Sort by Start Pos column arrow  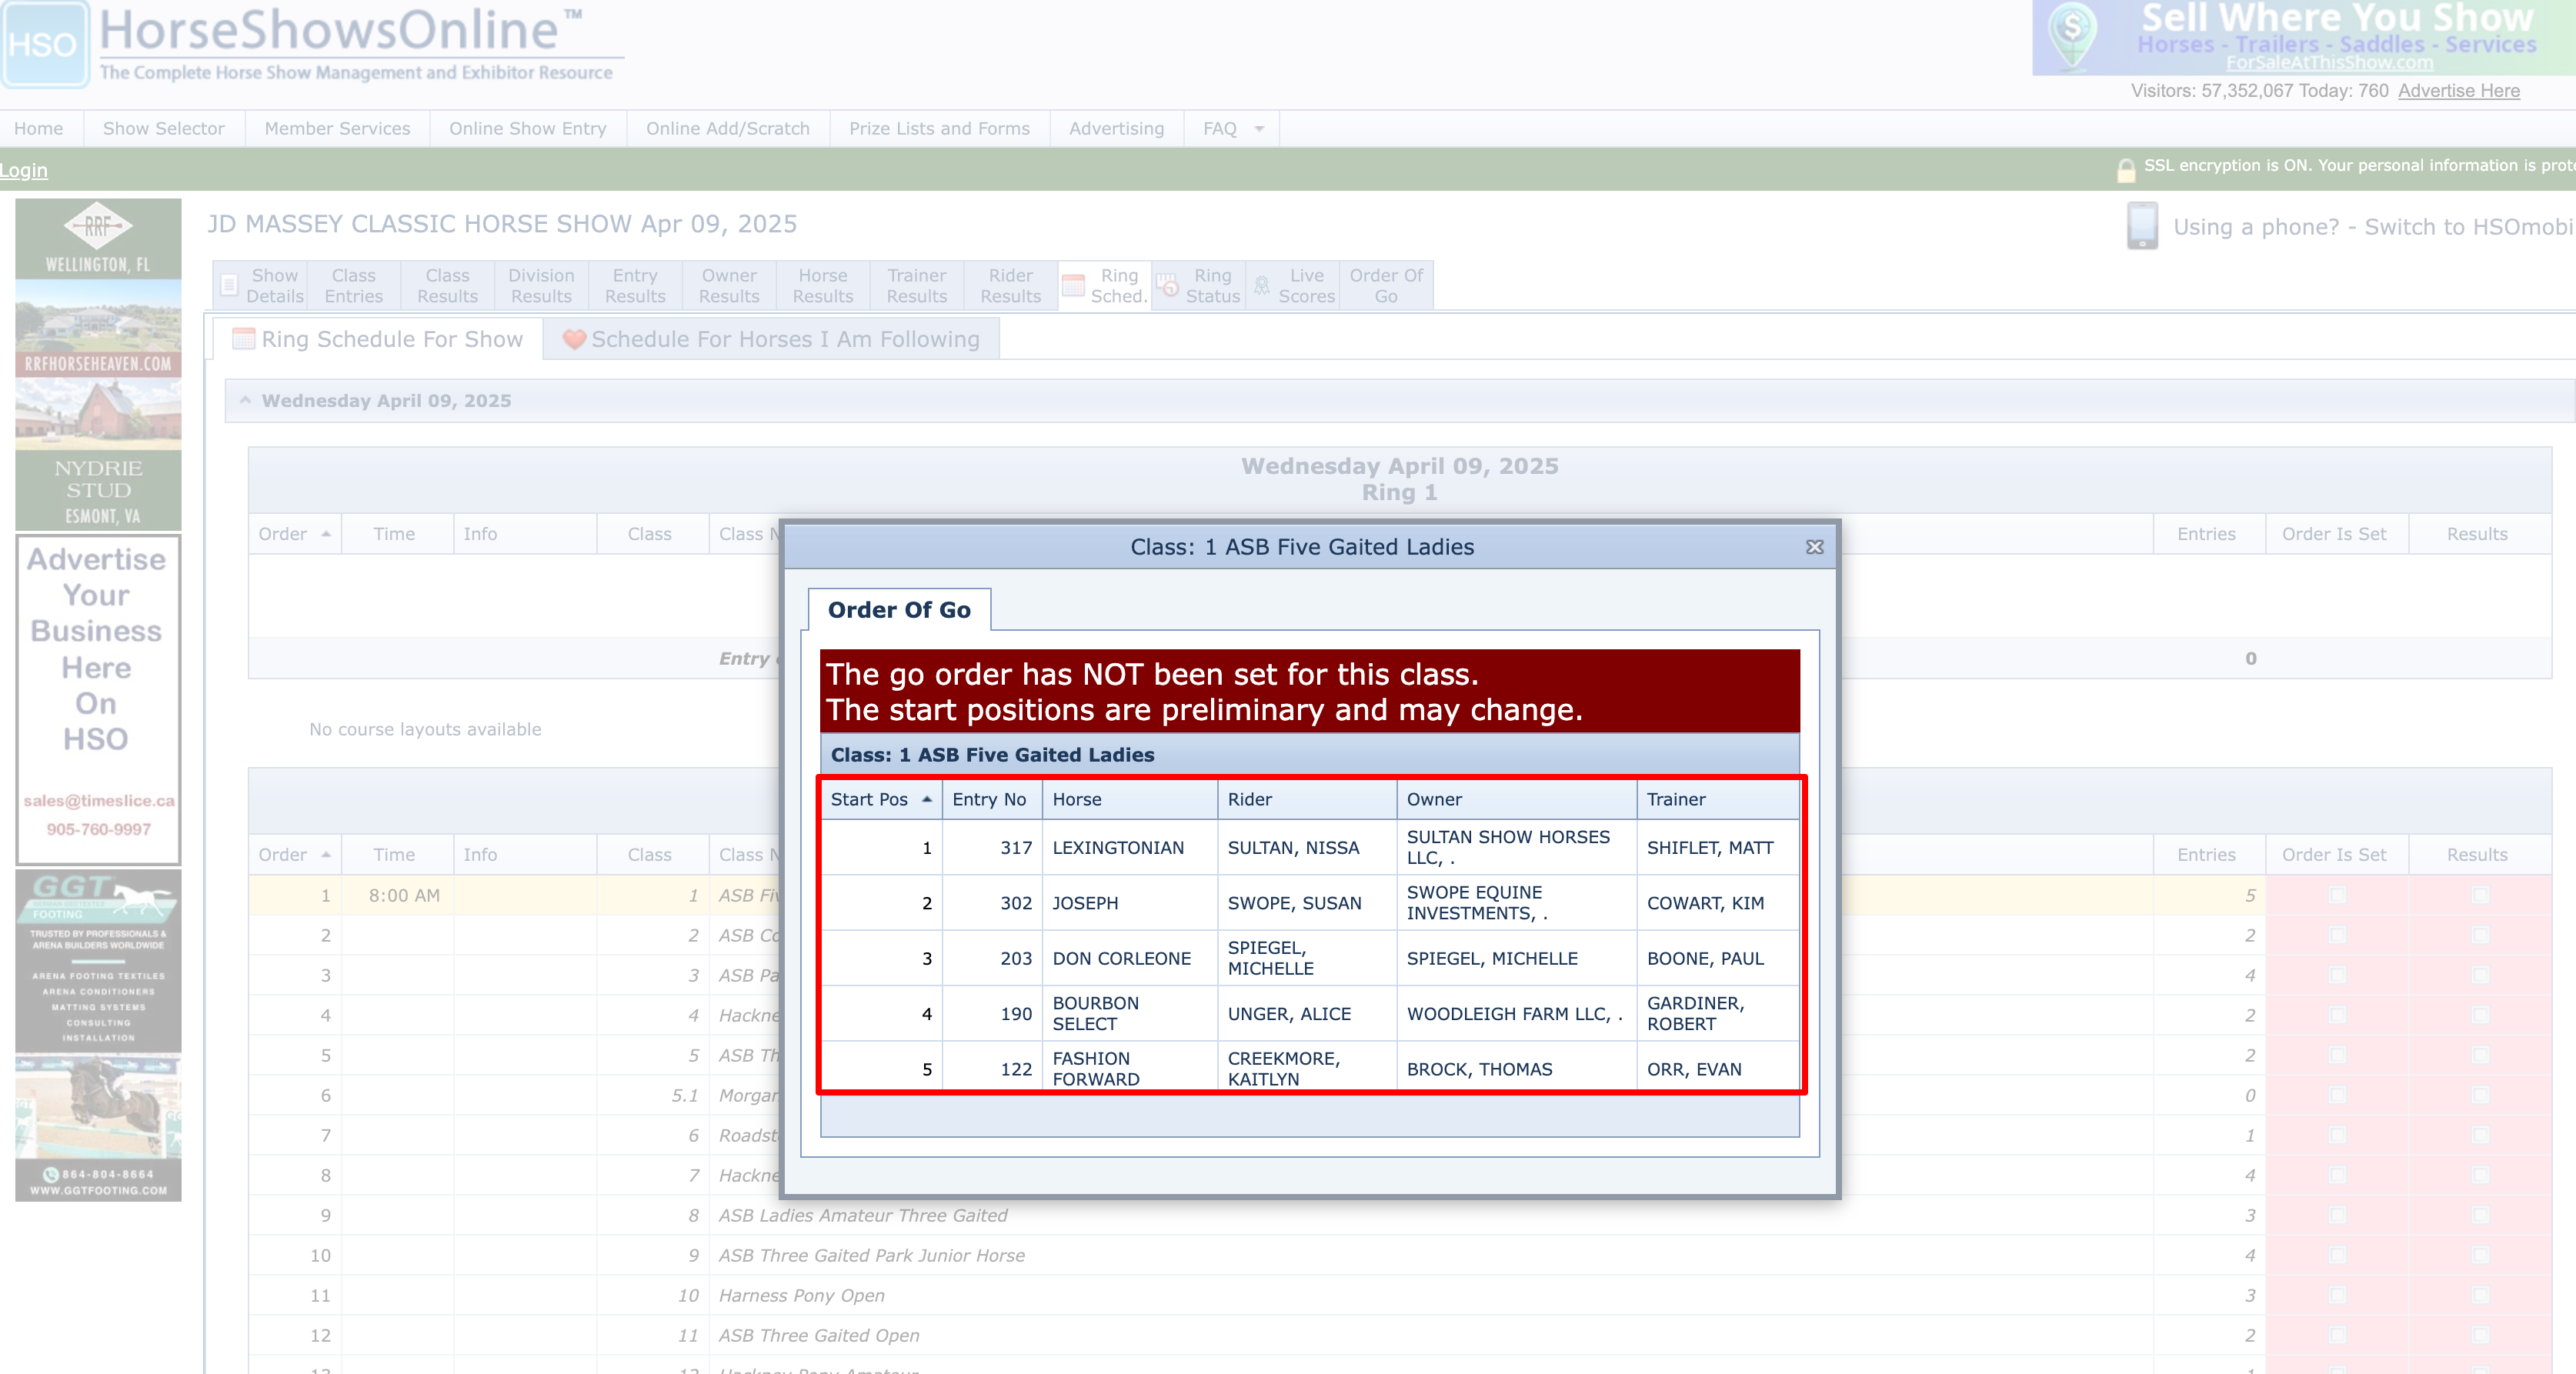pos(927,799)
